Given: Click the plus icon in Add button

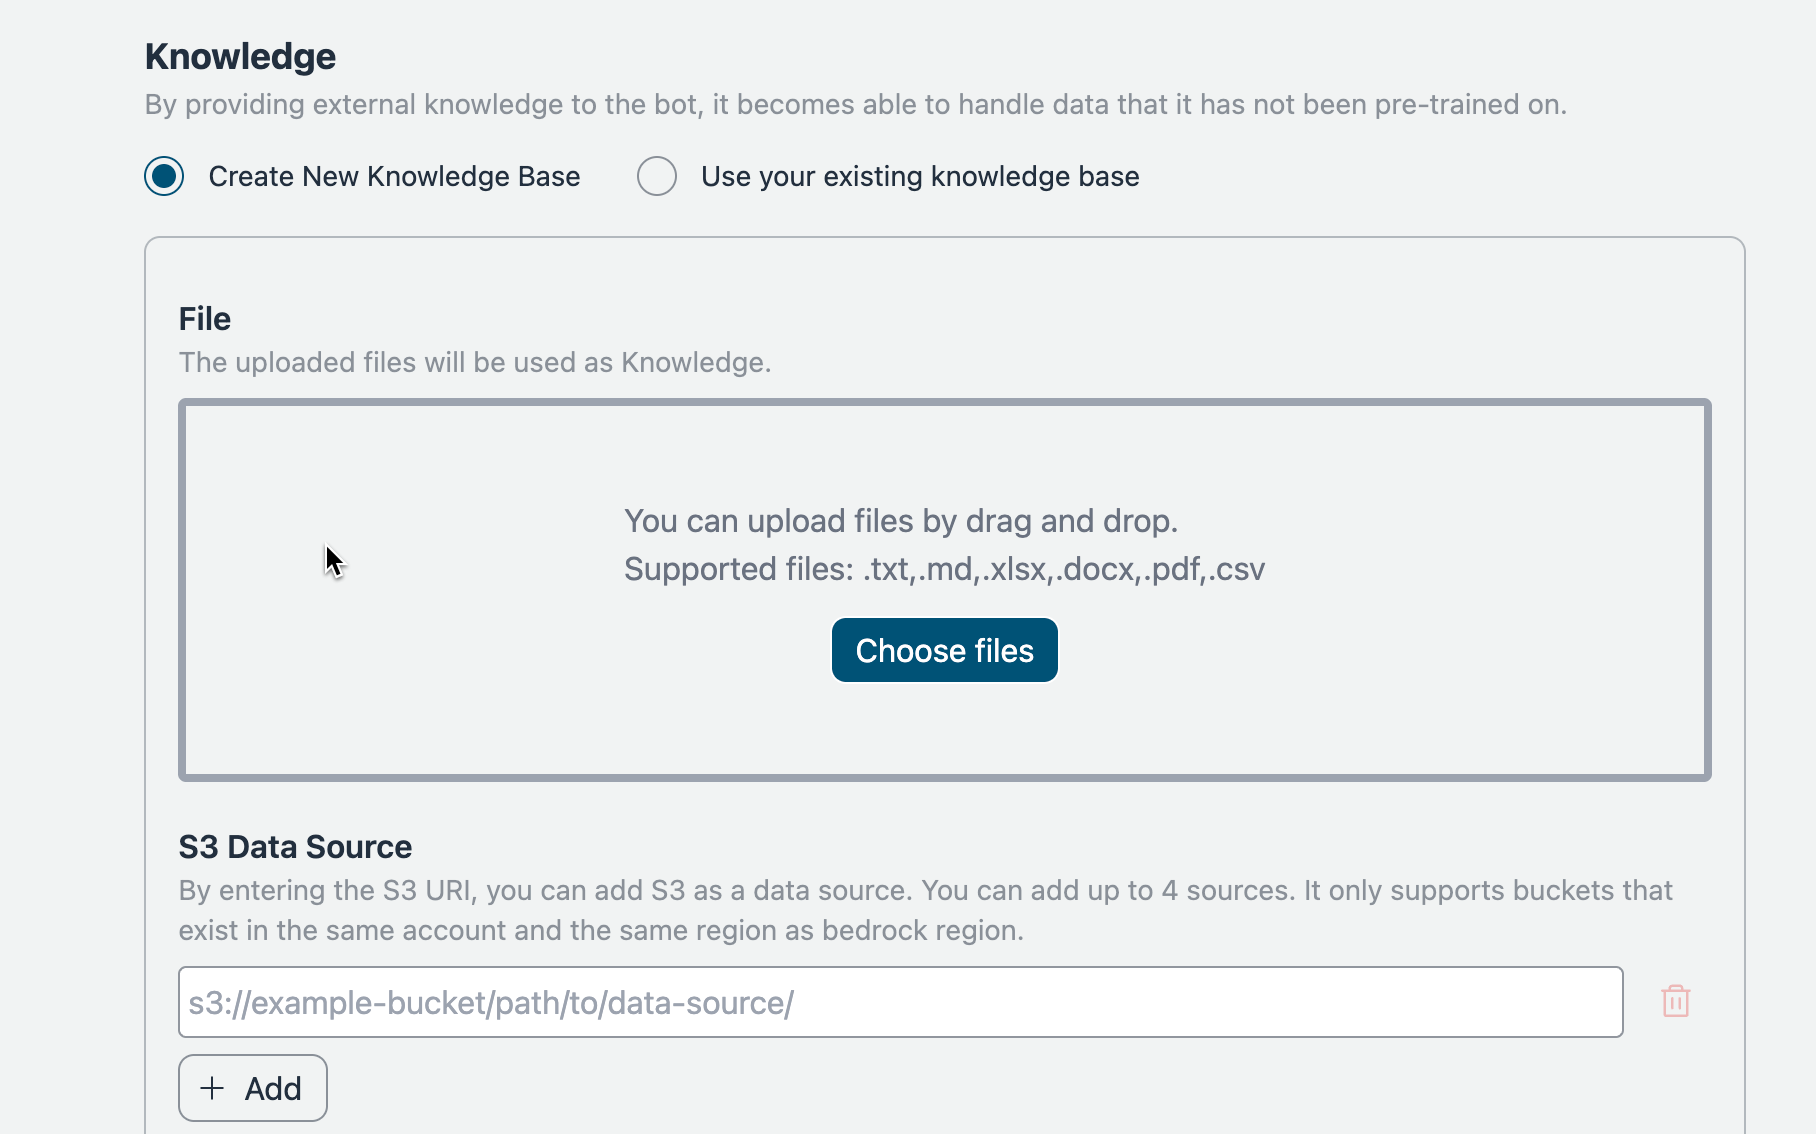Looking at the screenshot, I should click(212, 1088).
